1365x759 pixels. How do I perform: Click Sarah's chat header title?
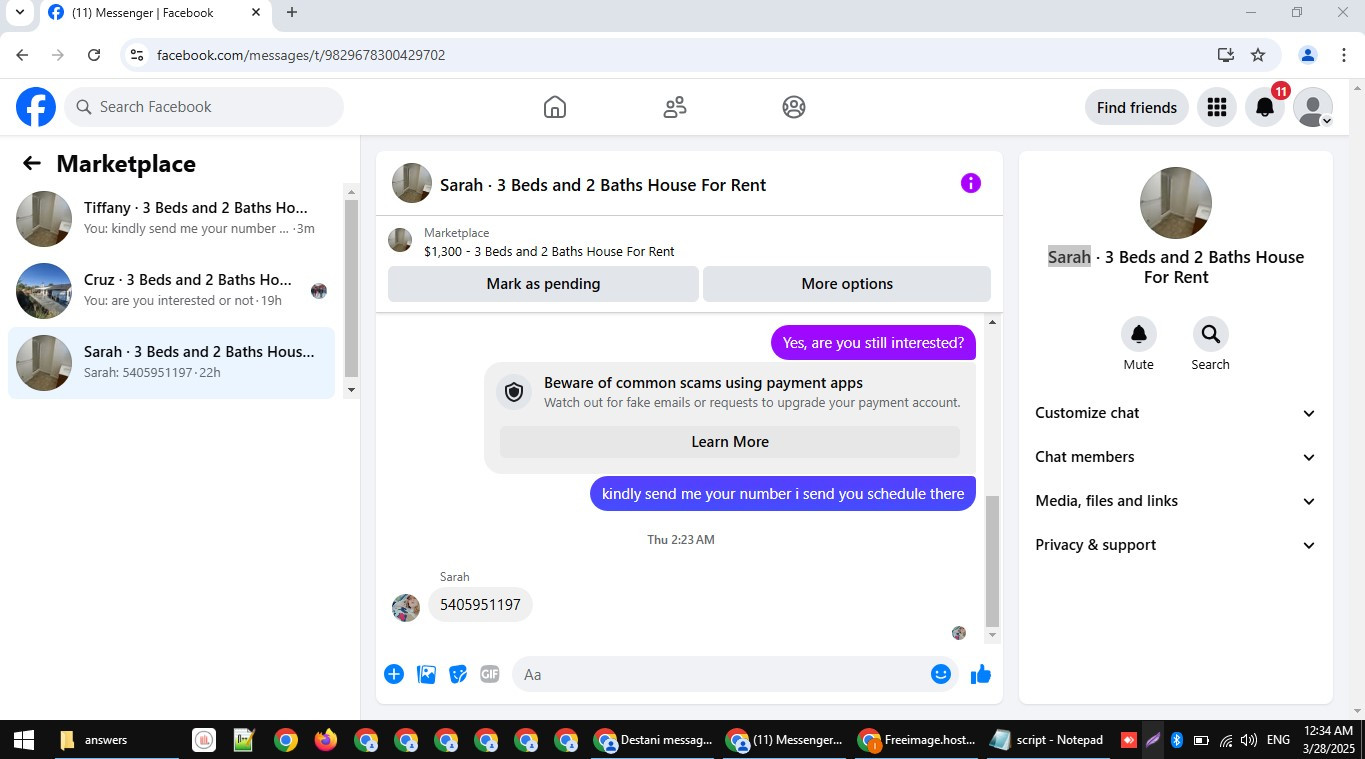coord(603,185)
